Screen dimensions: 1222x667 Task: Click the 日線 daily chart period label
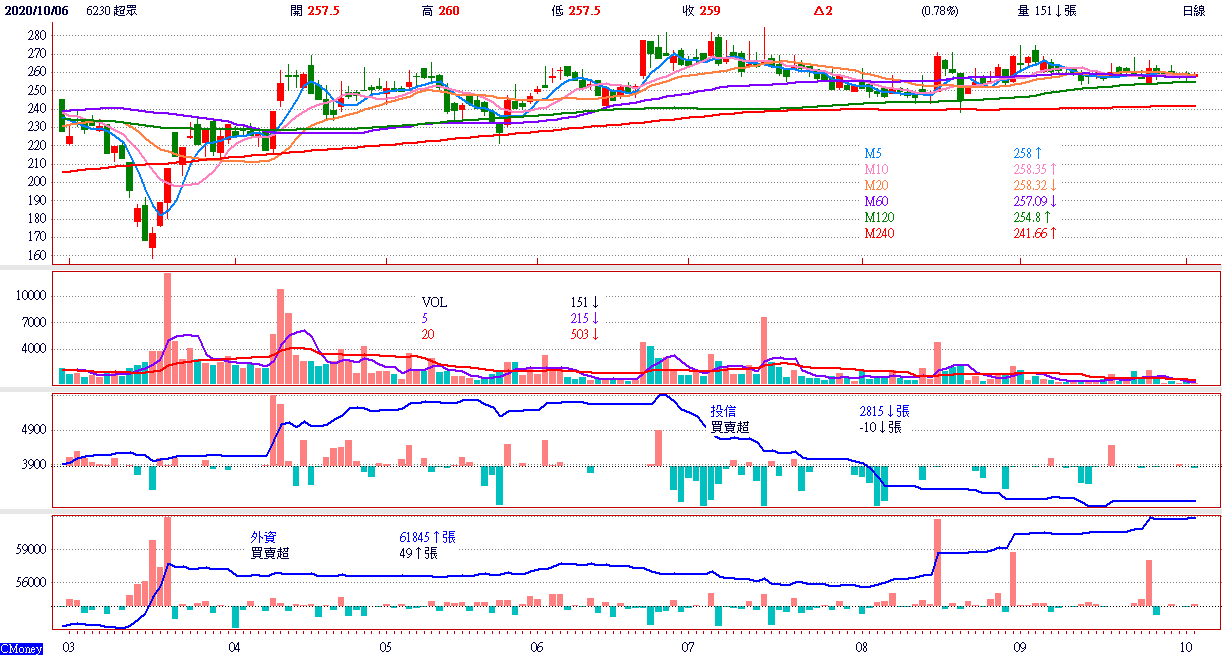coord(1193,11)
